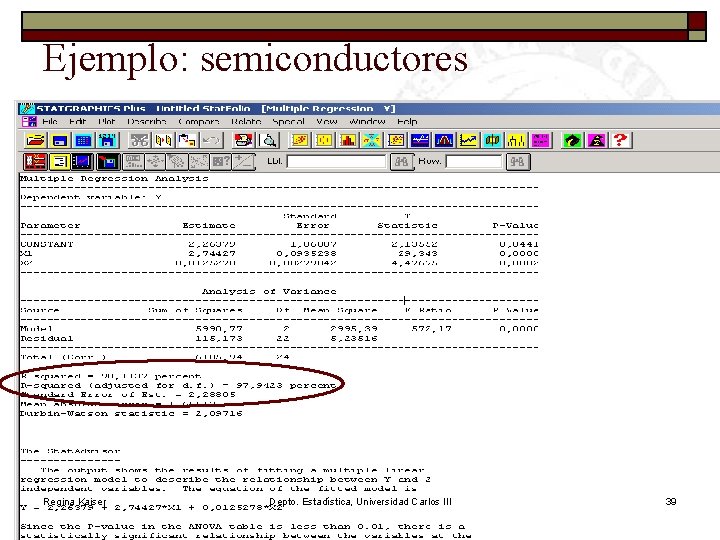Open the Relate menu
The height and width of the screenshot is (540, 720).
pyautogui.click(x=246, y=122)
